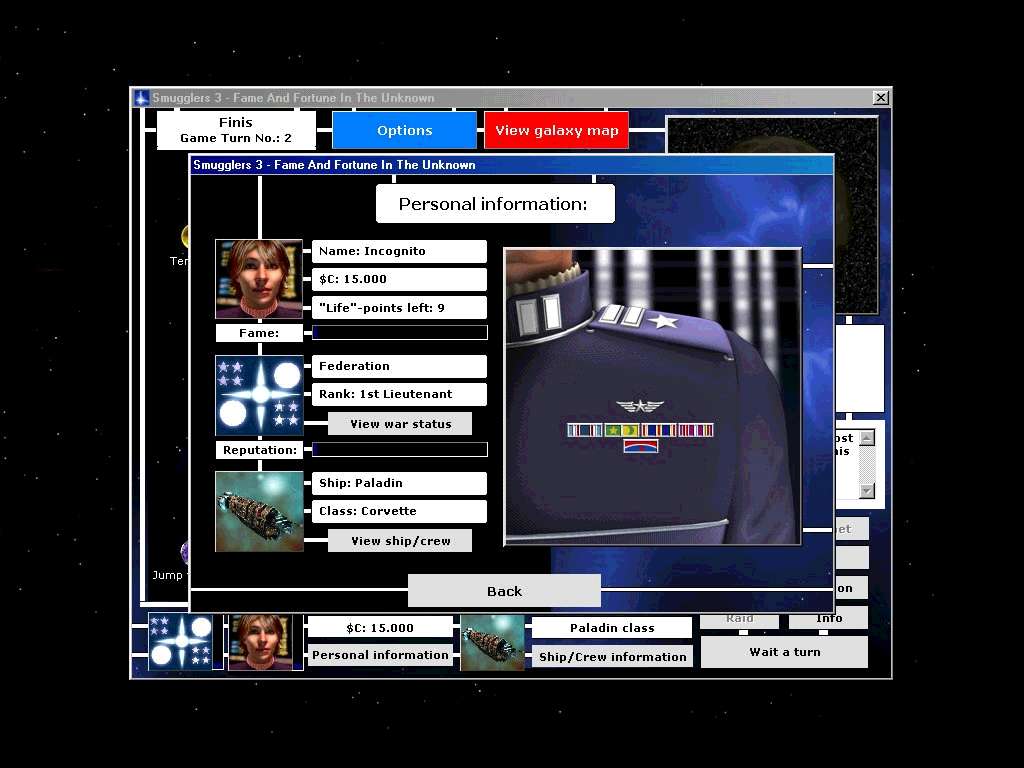Click the officer uniform rank picture
The image size is (1024, 768).
coord(652,396)
